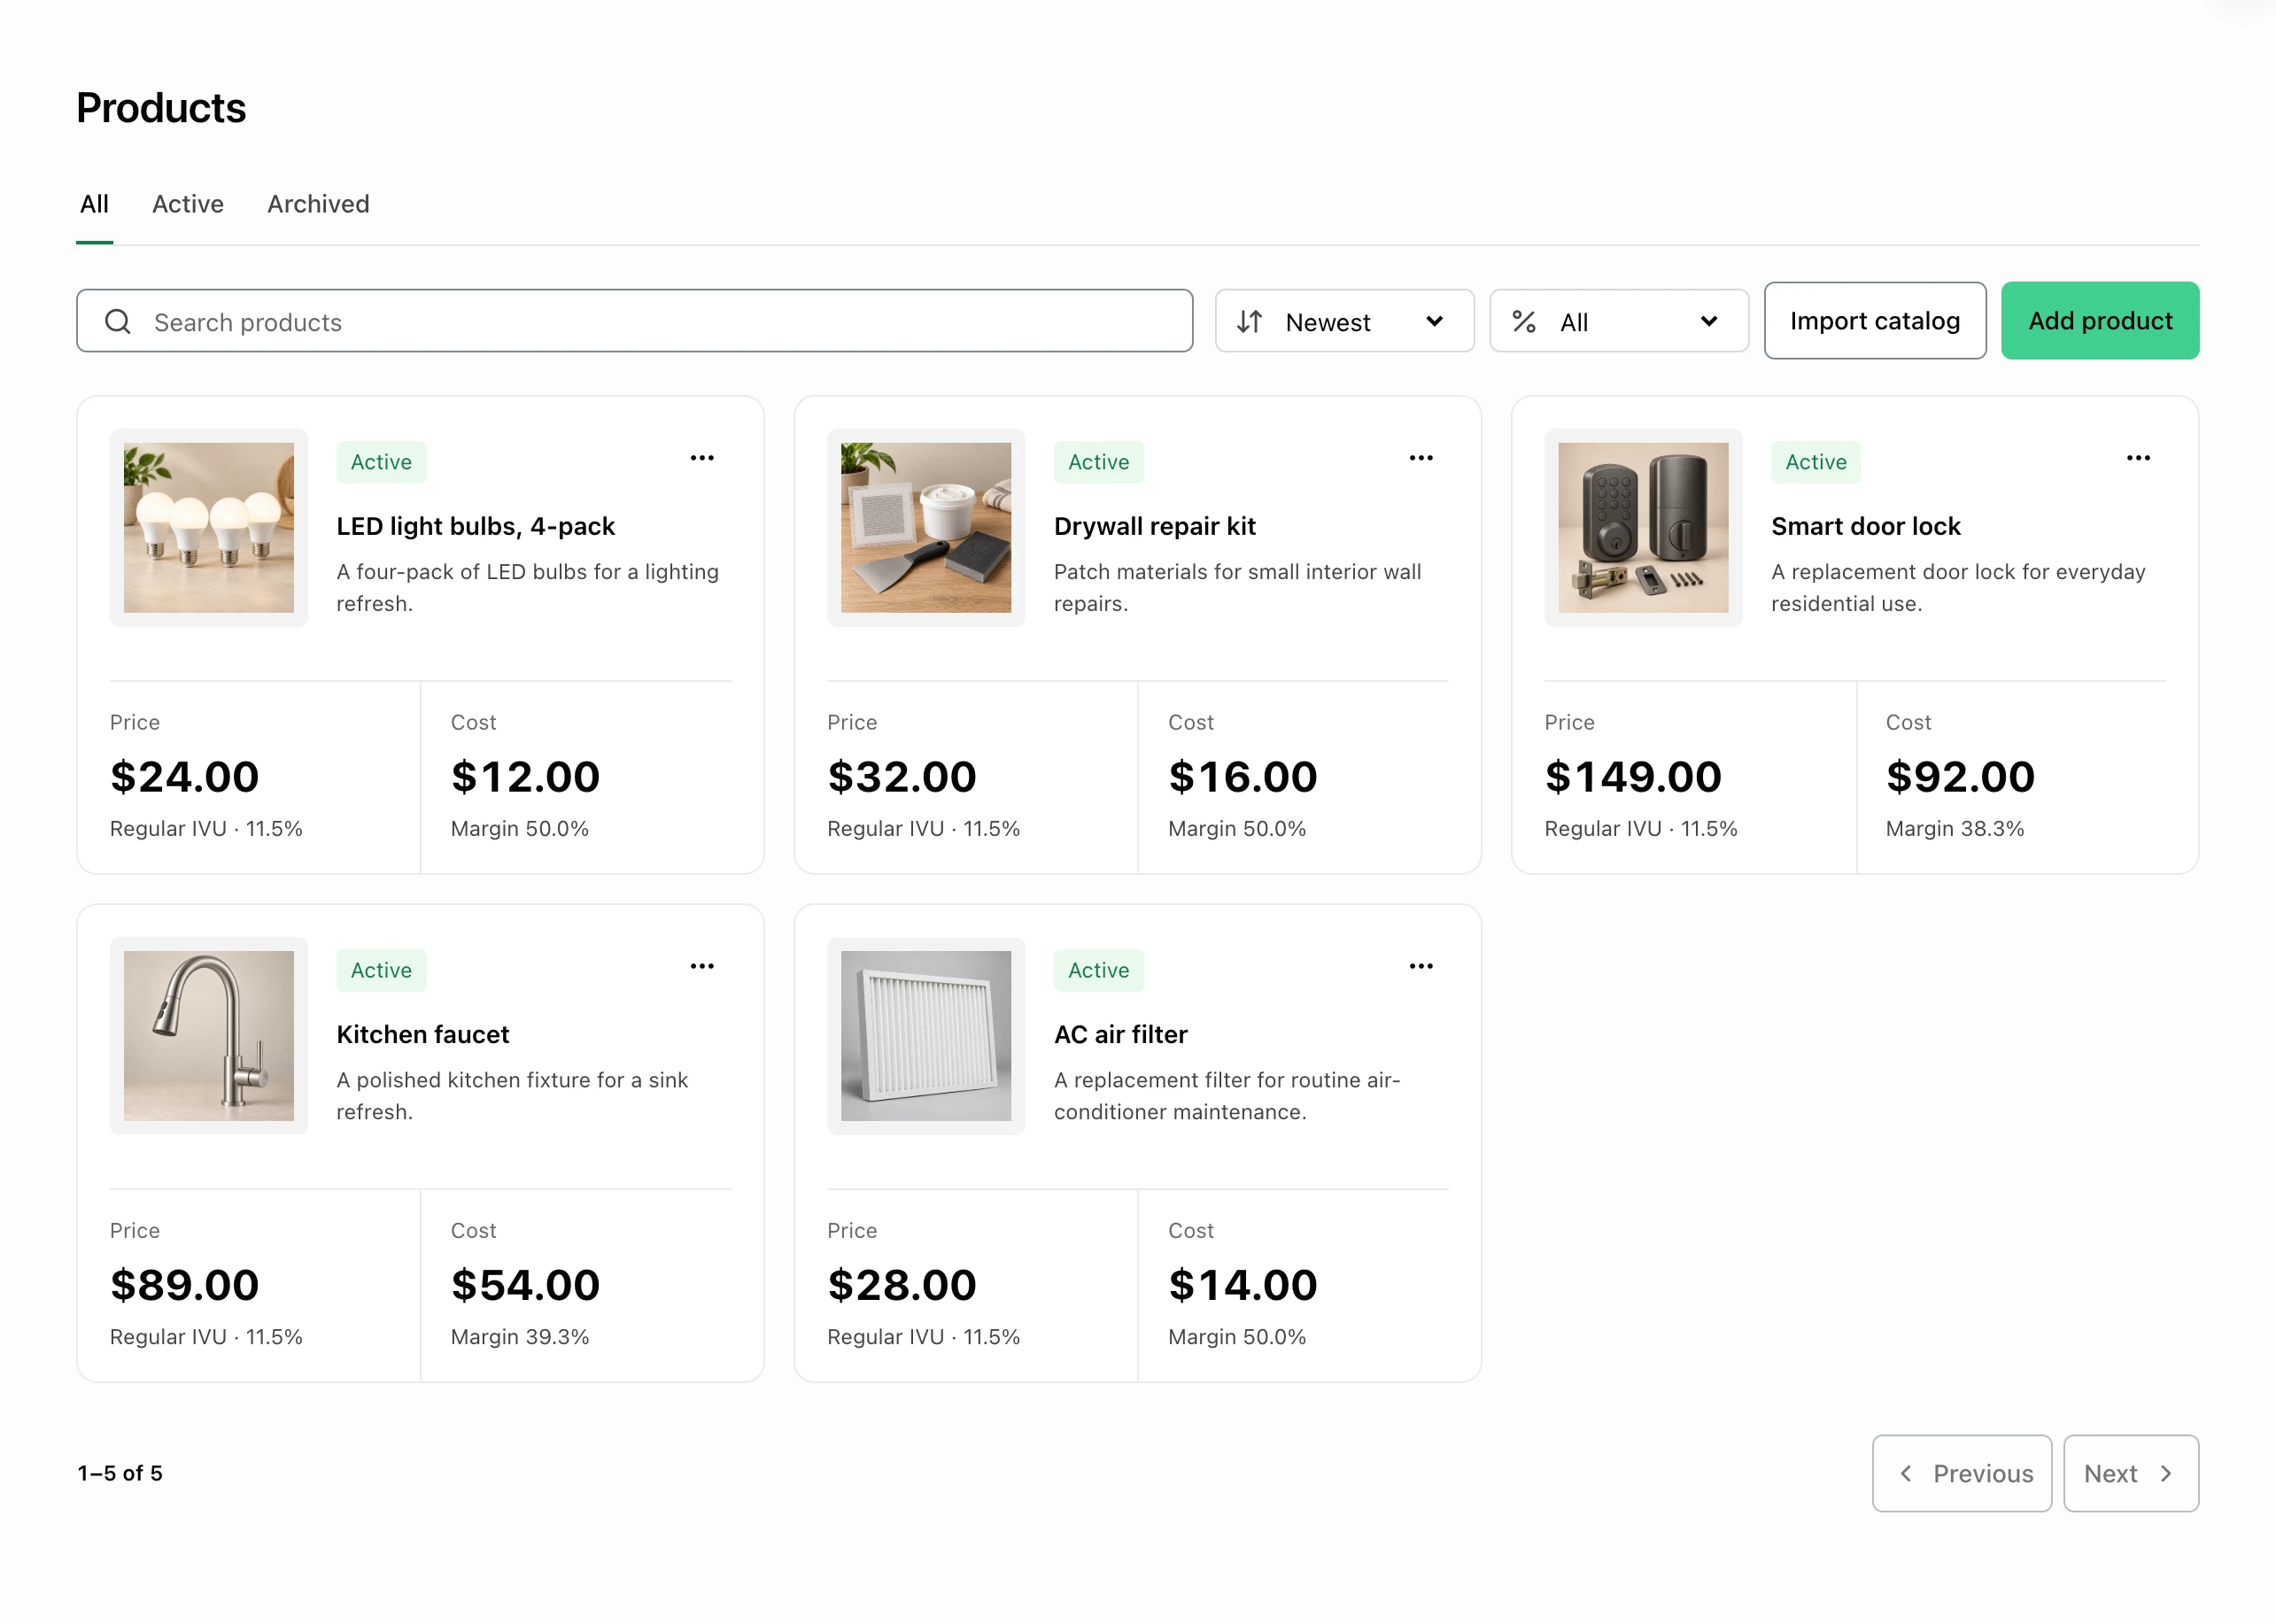Image resolution: width=2276 pixels, height=1624 pixels.
Task: Open the Smart door lock more-options menu
Action: [2138, 458]
